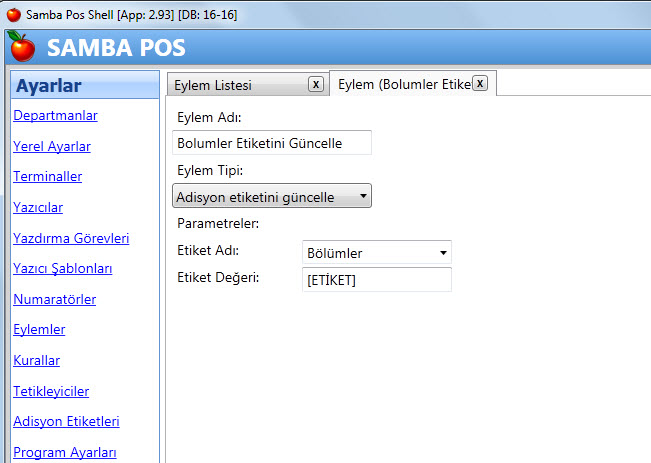Open Departmanlar settings link
This screenshot has height=463, width=651.
point(55,116)
